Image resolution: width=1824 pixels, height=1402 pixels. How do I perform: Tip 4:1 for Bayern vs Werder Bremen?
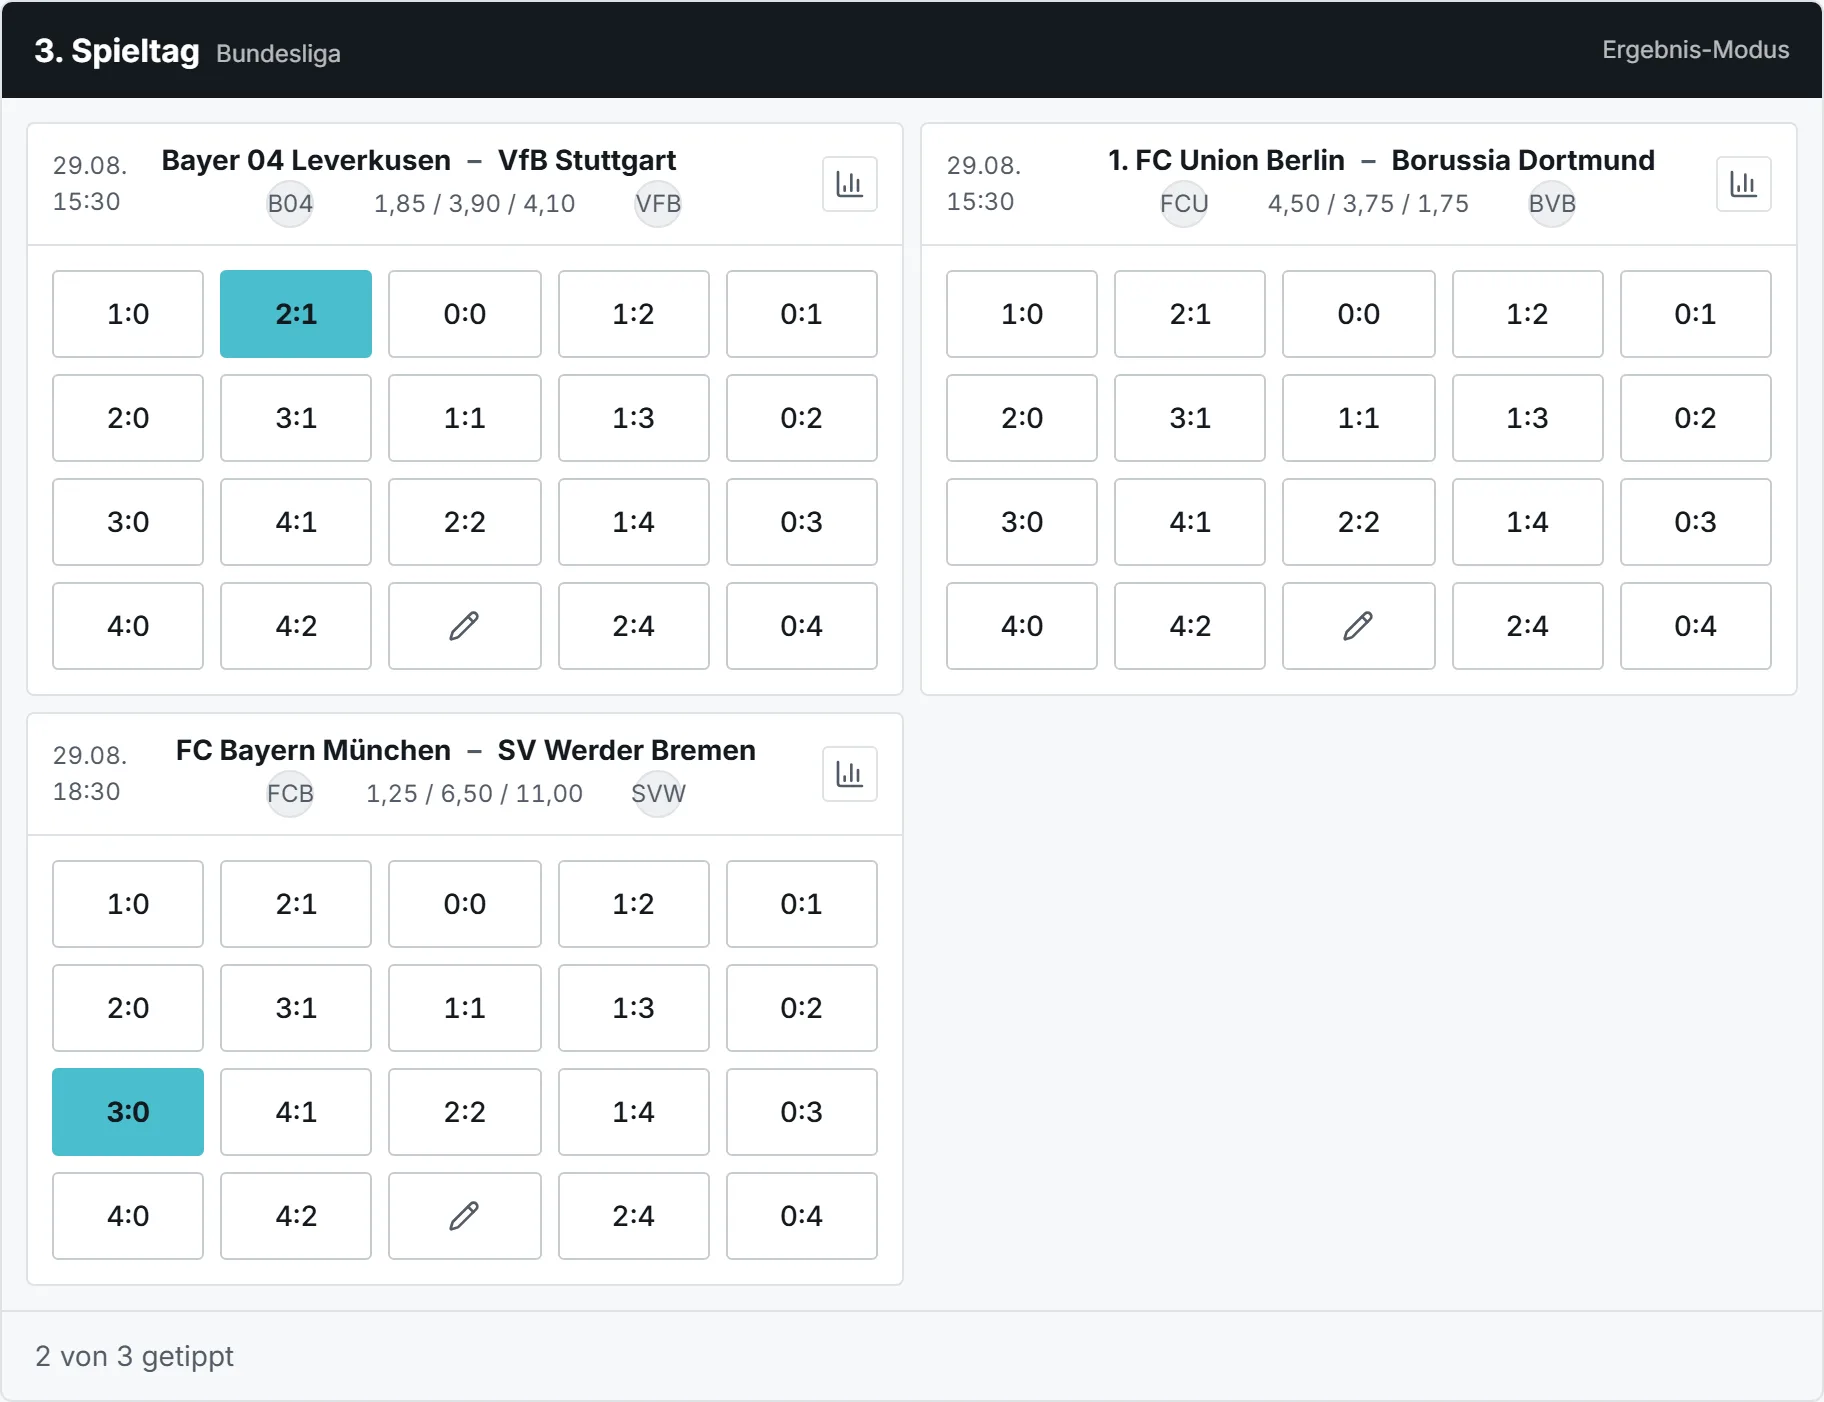[x=296, y=1112]
